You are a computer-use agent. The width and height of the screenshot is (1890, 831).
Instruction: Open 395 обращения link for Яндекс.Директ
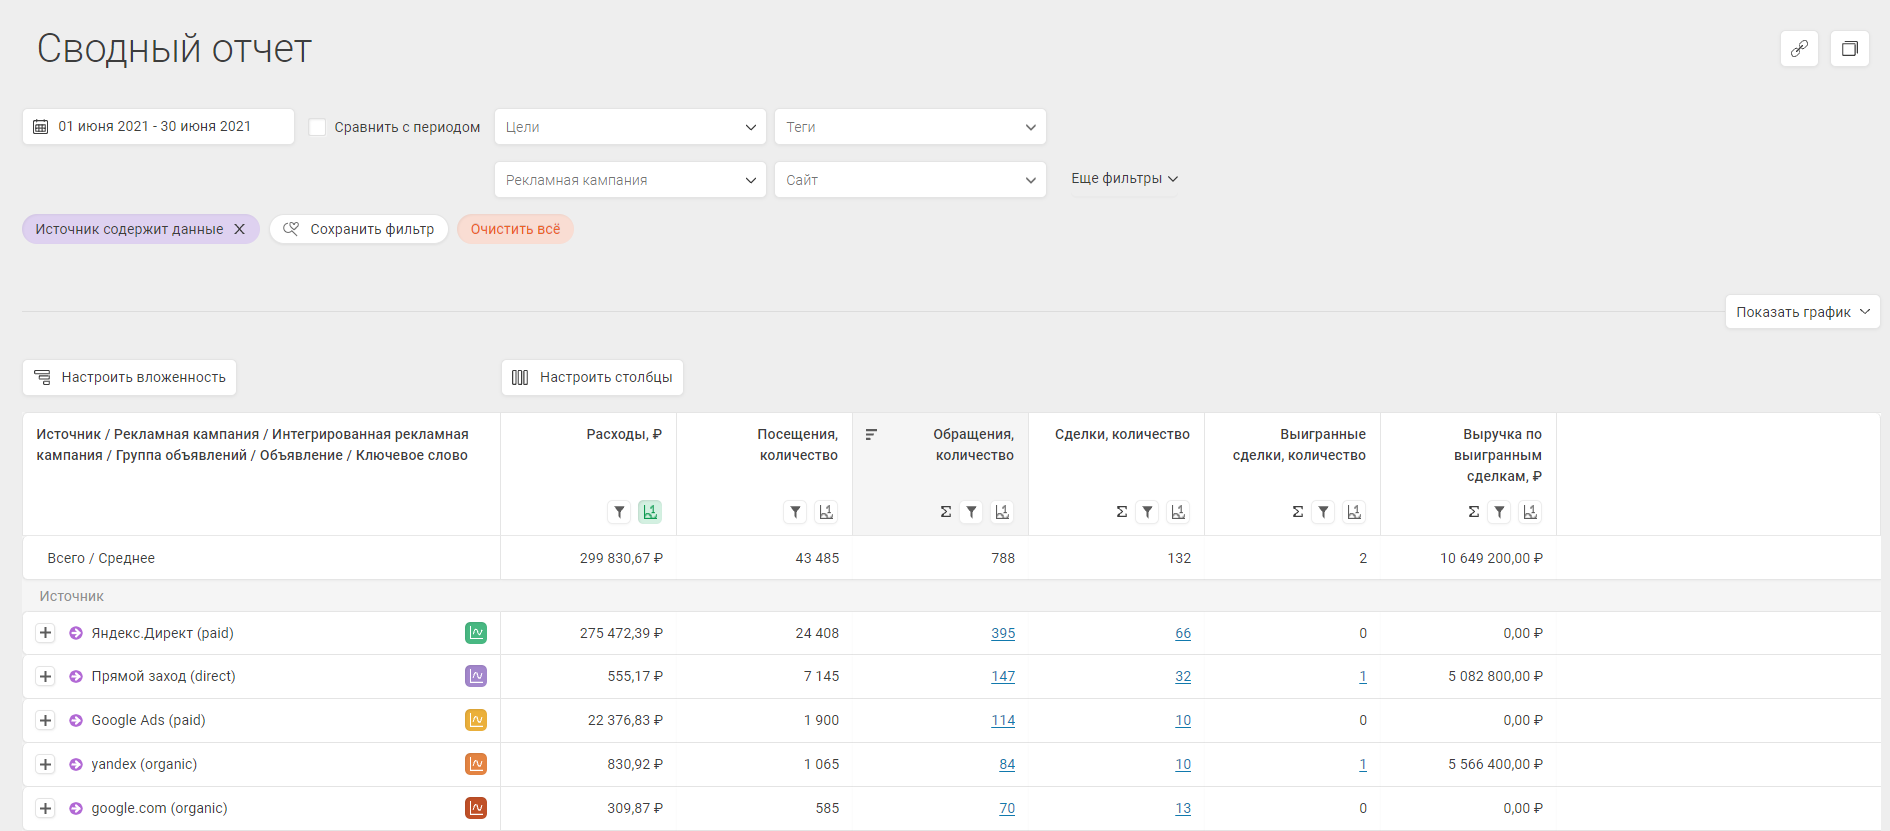[x=1003, y=633]
